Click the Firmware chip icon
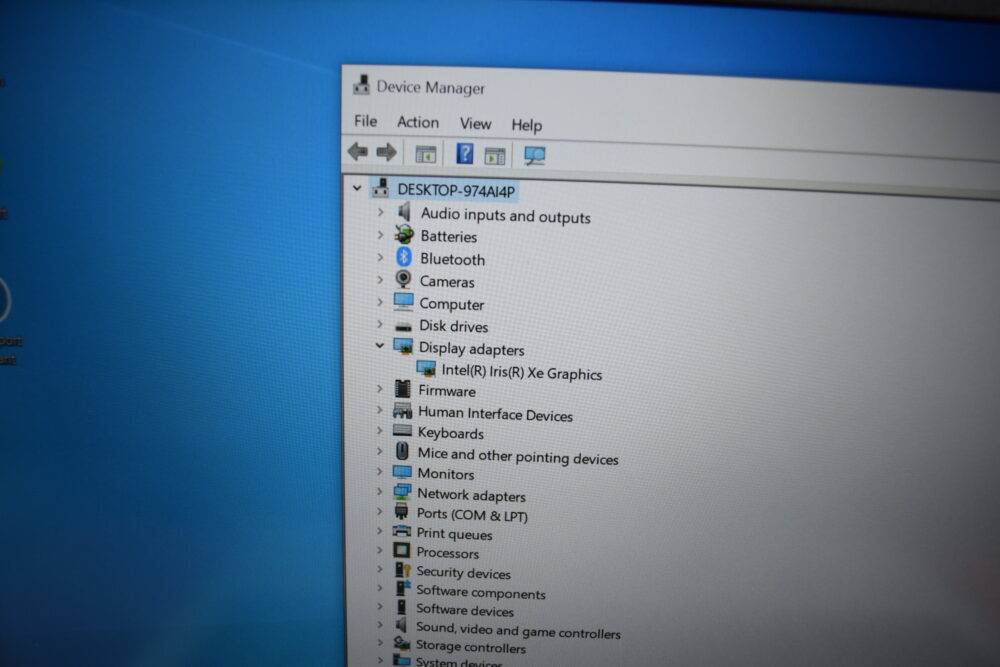Screen dimensions: 1000x667 point(402,388)
